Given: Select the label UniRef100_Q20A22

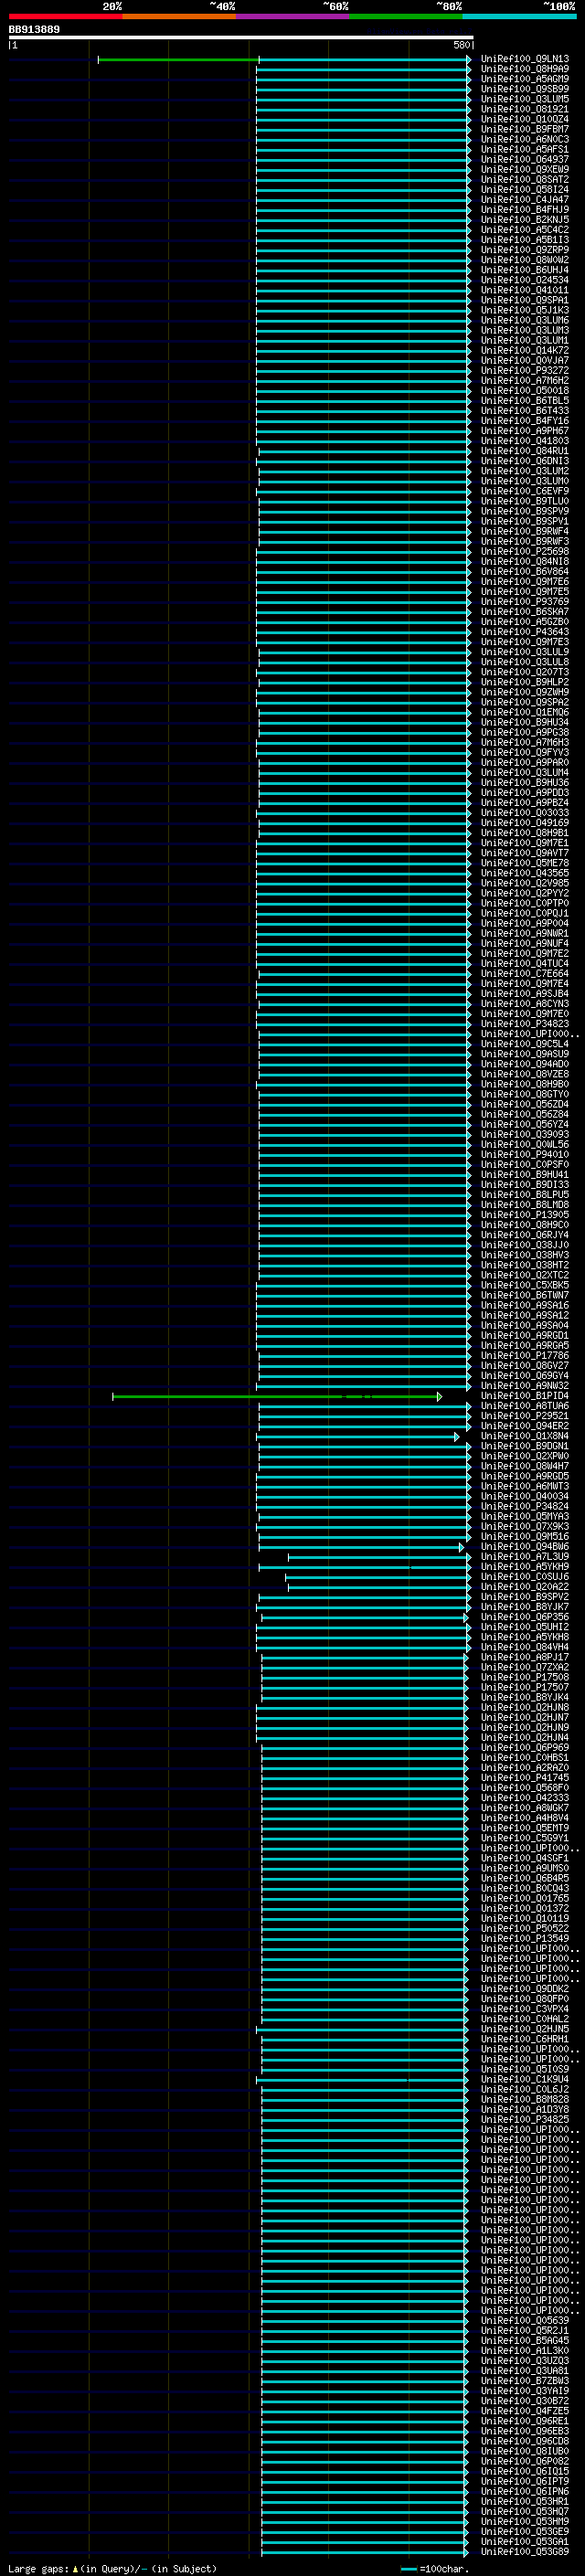Looking at the screenshot, I should click(x=524, y=1587).
